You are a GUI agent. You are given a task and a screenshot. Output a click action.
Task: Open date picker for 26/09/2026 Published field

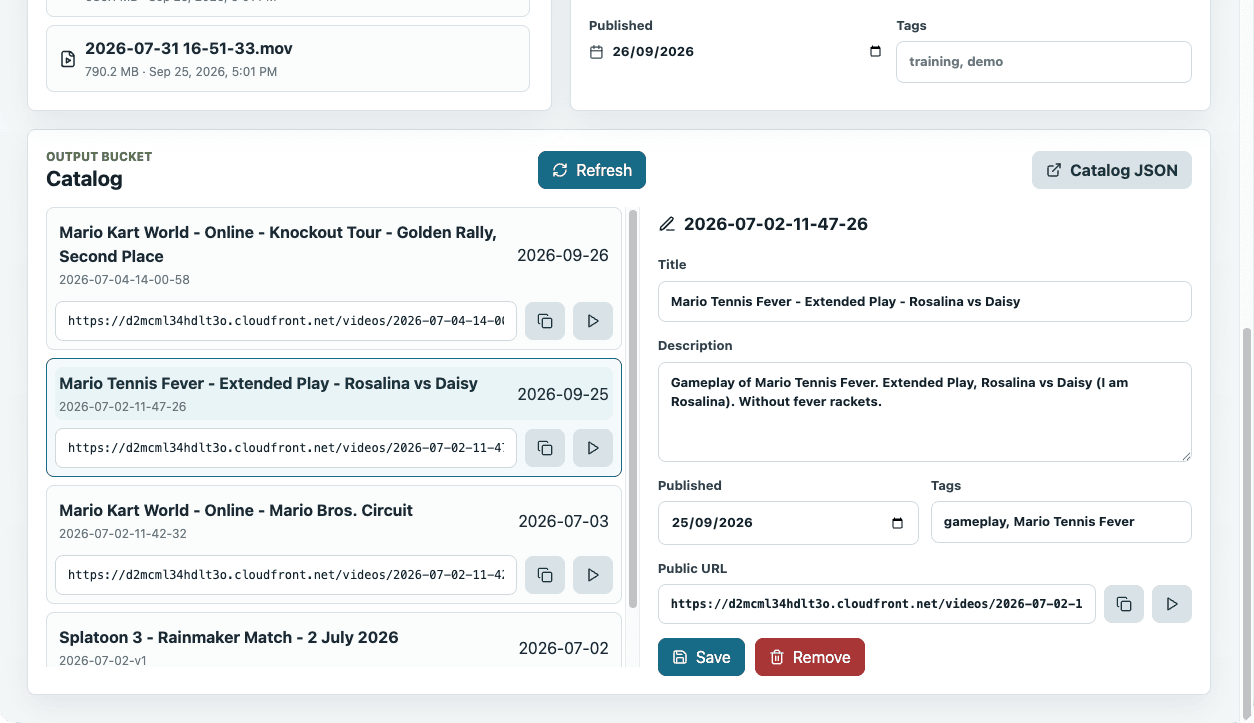[x=875, y=52]
